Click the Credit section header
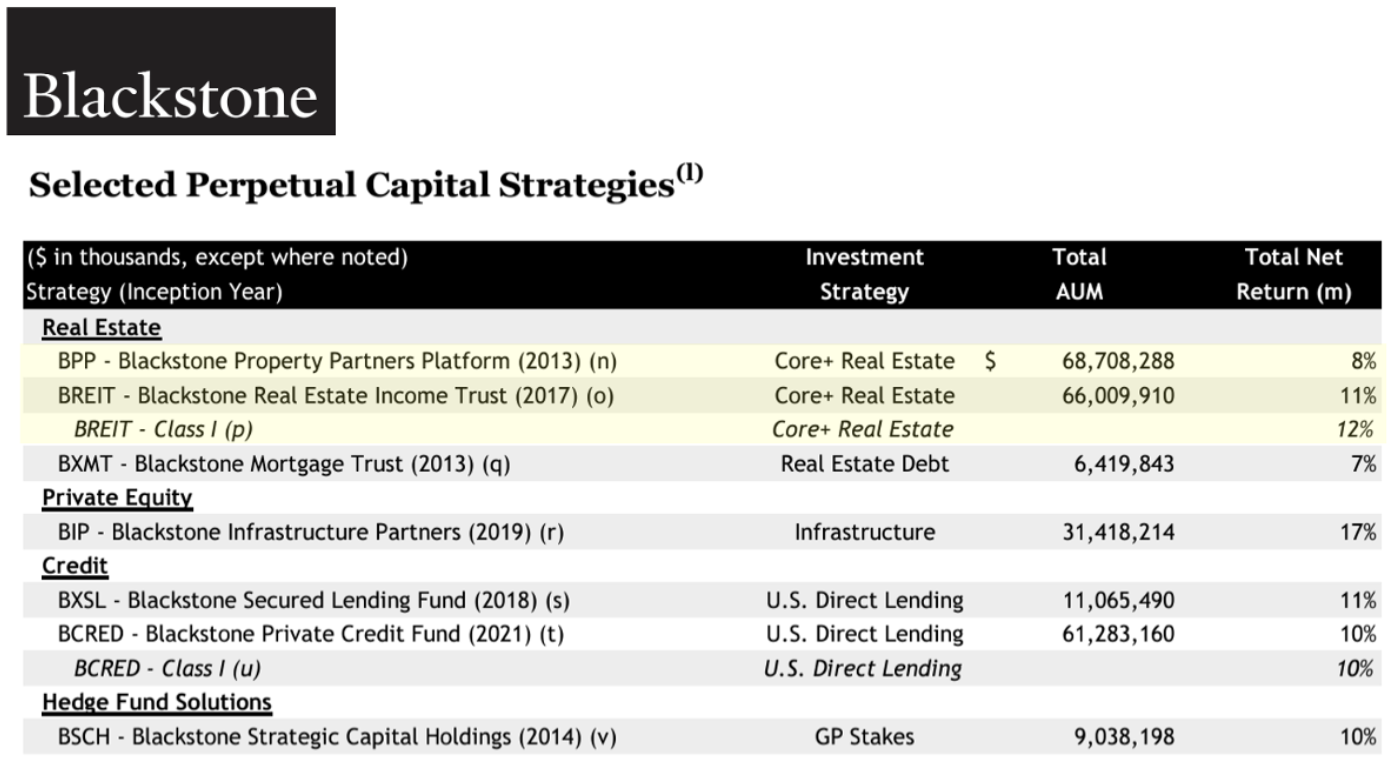The height and width of the screenshot is (774, 1394). click(x=75, y=566)
